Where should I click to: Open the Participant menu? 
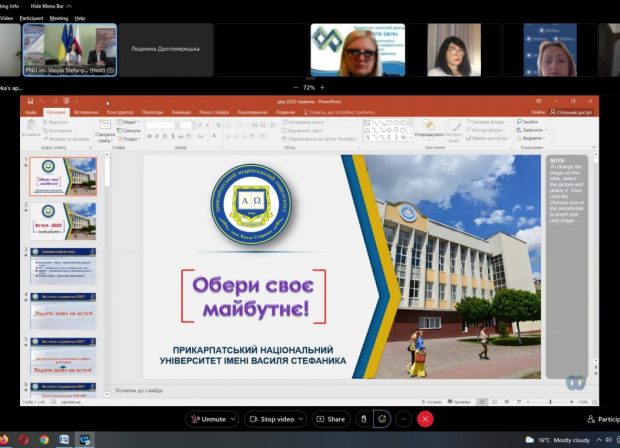(31, 18)
